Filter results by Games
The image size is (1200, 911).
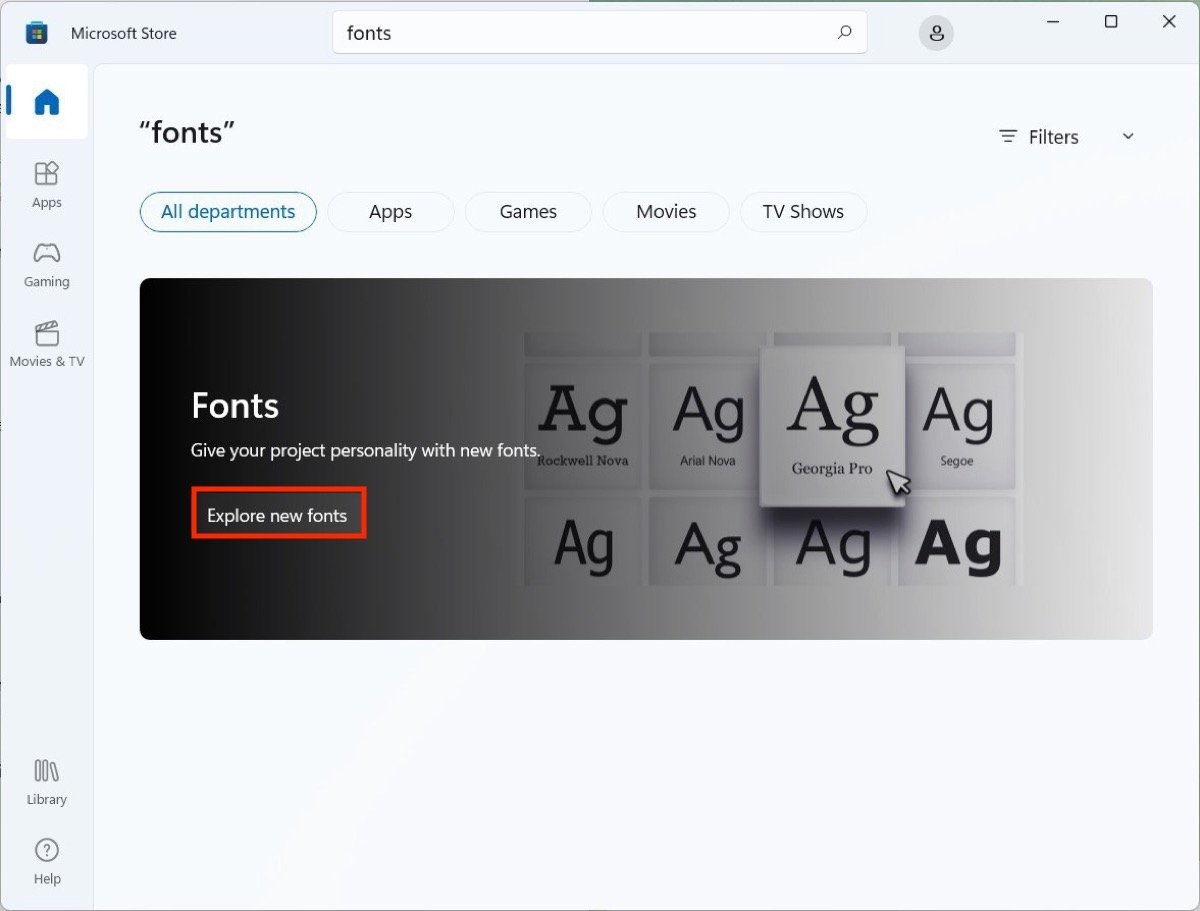[x=528, y=212]
